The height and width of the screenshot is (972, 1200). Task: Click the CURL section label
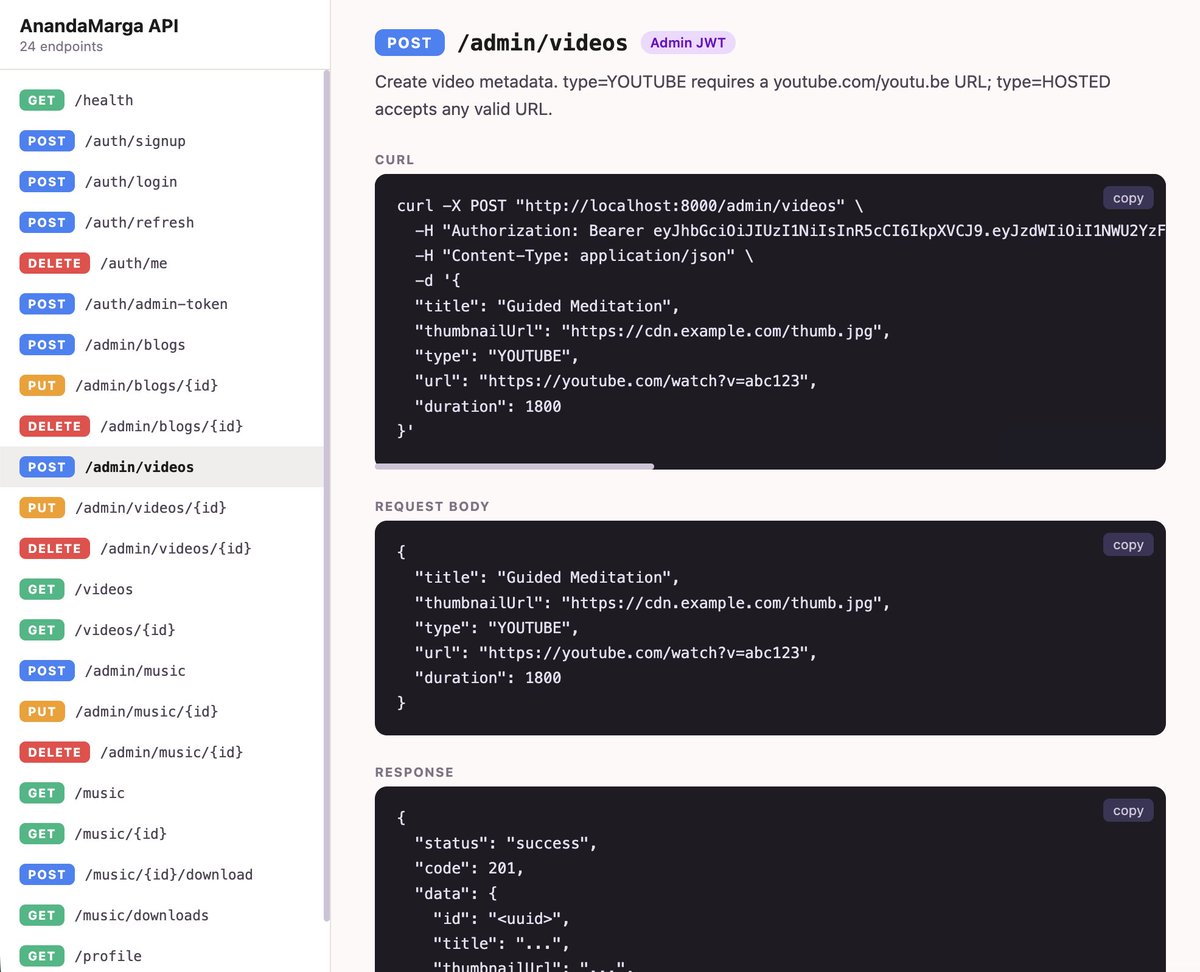pos(394,160)
